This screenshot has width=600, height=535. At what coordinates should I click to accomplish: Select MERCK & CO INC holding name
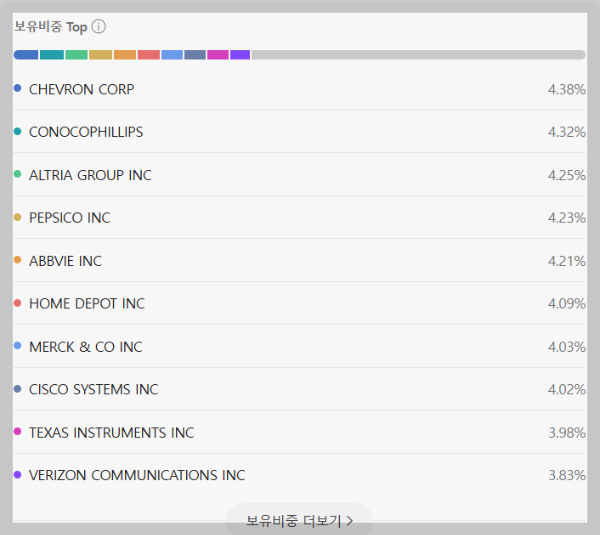pos(86,347)
